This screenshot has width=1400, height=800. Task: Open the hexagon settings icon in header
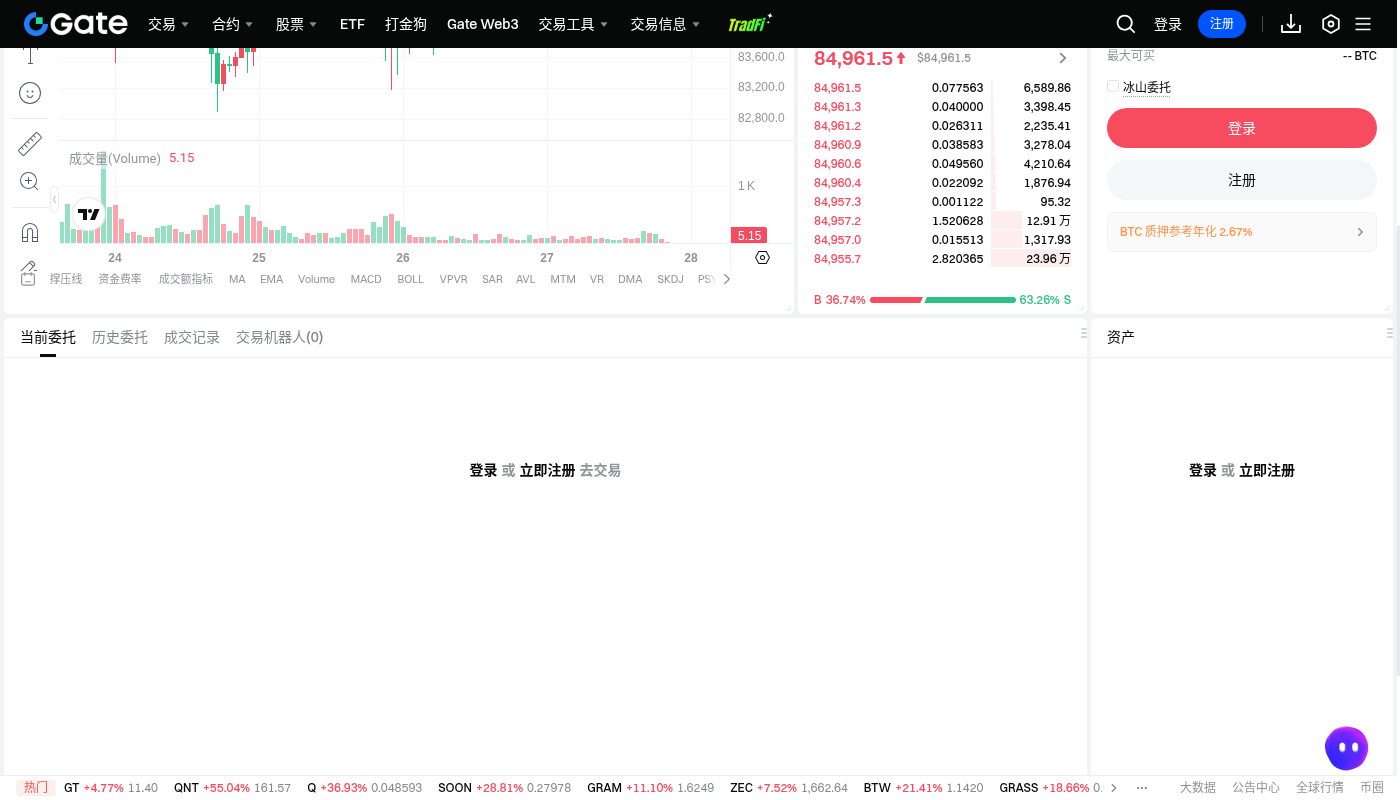click(1331, 24)
